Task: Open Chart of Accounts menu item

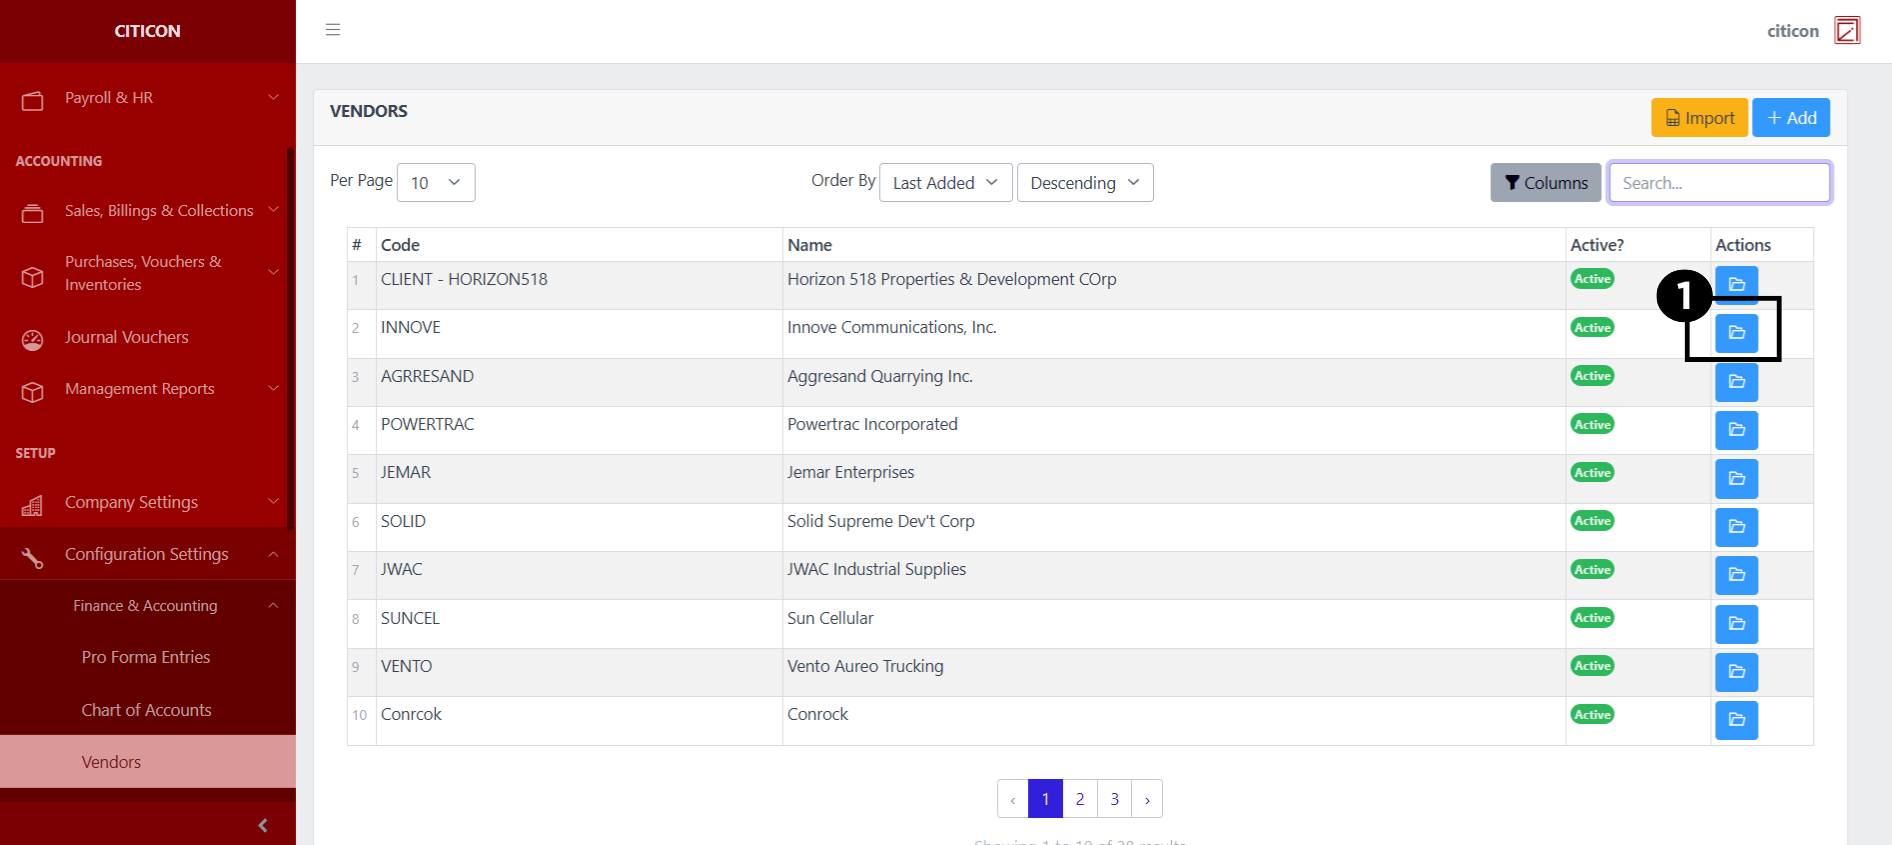Action: tap(147, 710)
